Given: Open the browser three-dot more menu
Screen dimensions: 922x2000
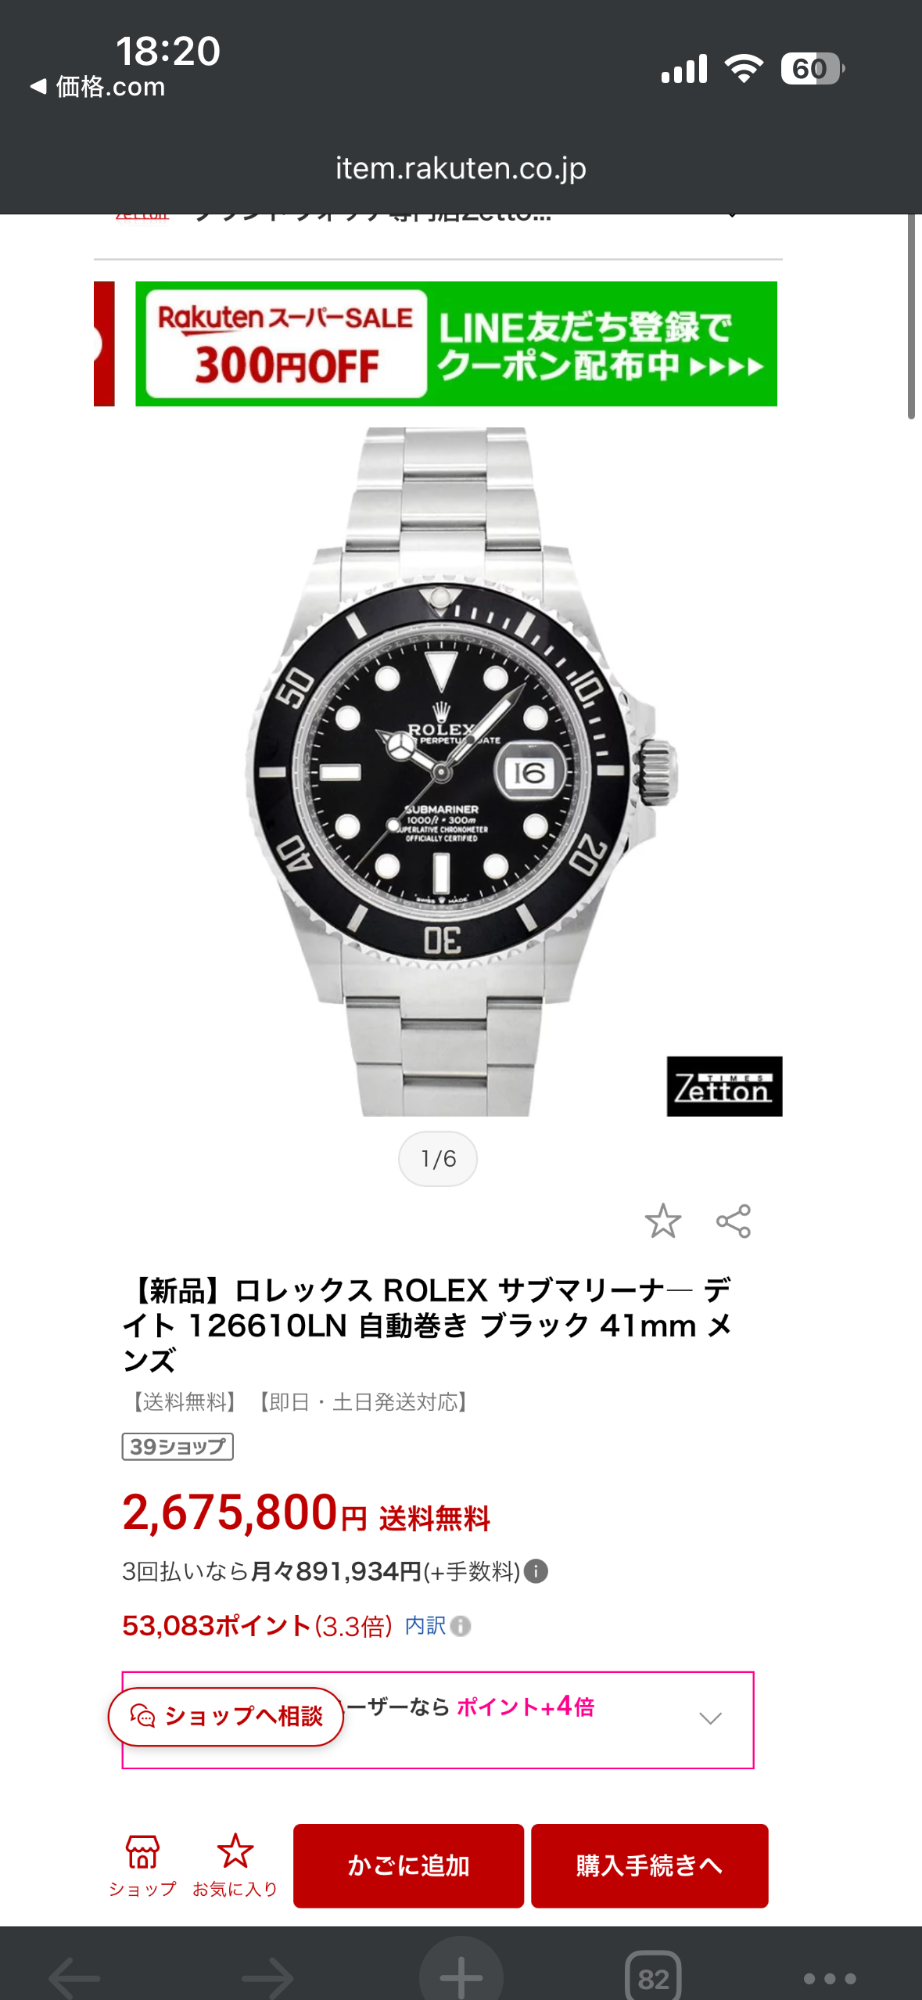Looking at the screenshot, I should (x=829, y=1978).
